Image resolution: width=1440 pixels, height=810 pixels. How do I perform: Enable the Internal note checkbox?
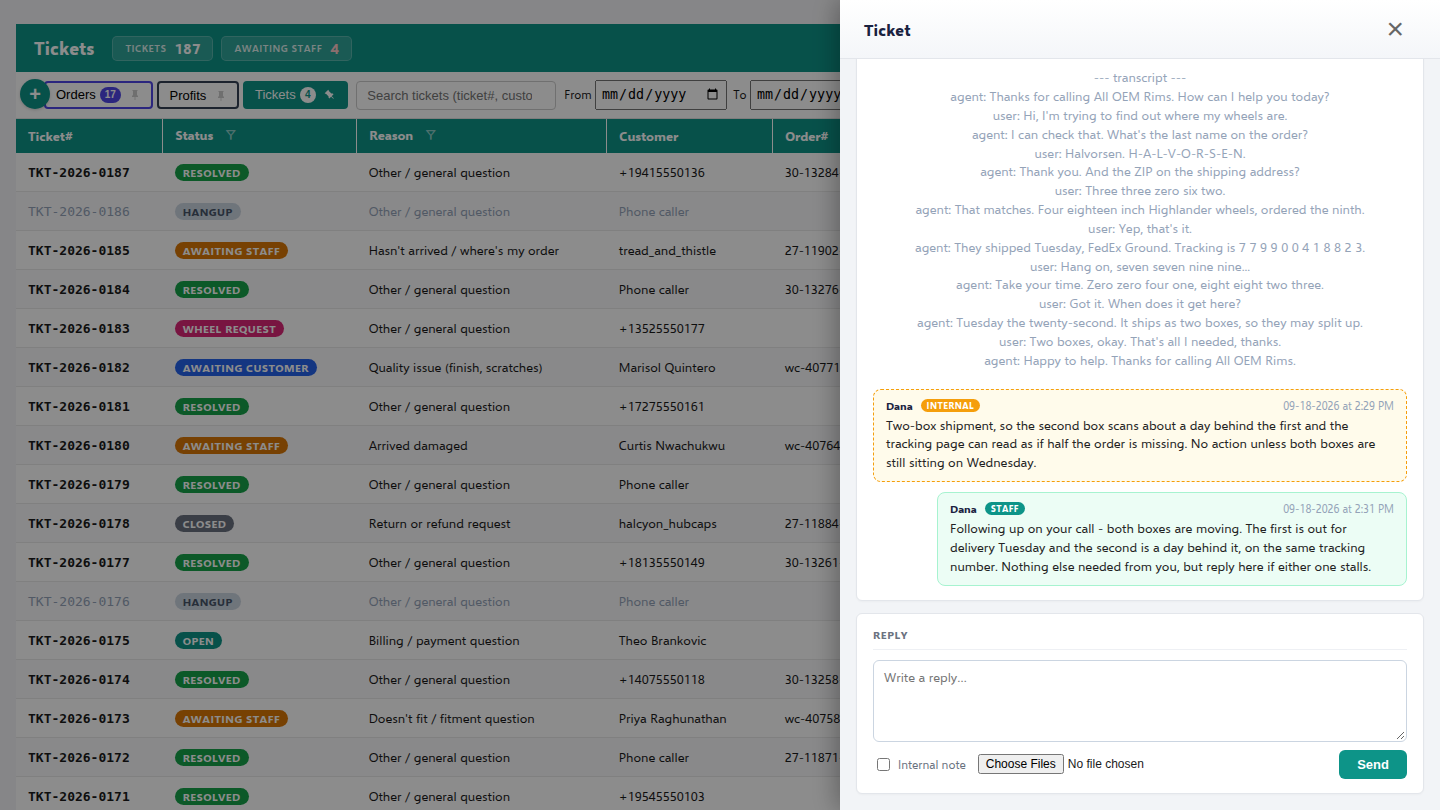point(883,765)
